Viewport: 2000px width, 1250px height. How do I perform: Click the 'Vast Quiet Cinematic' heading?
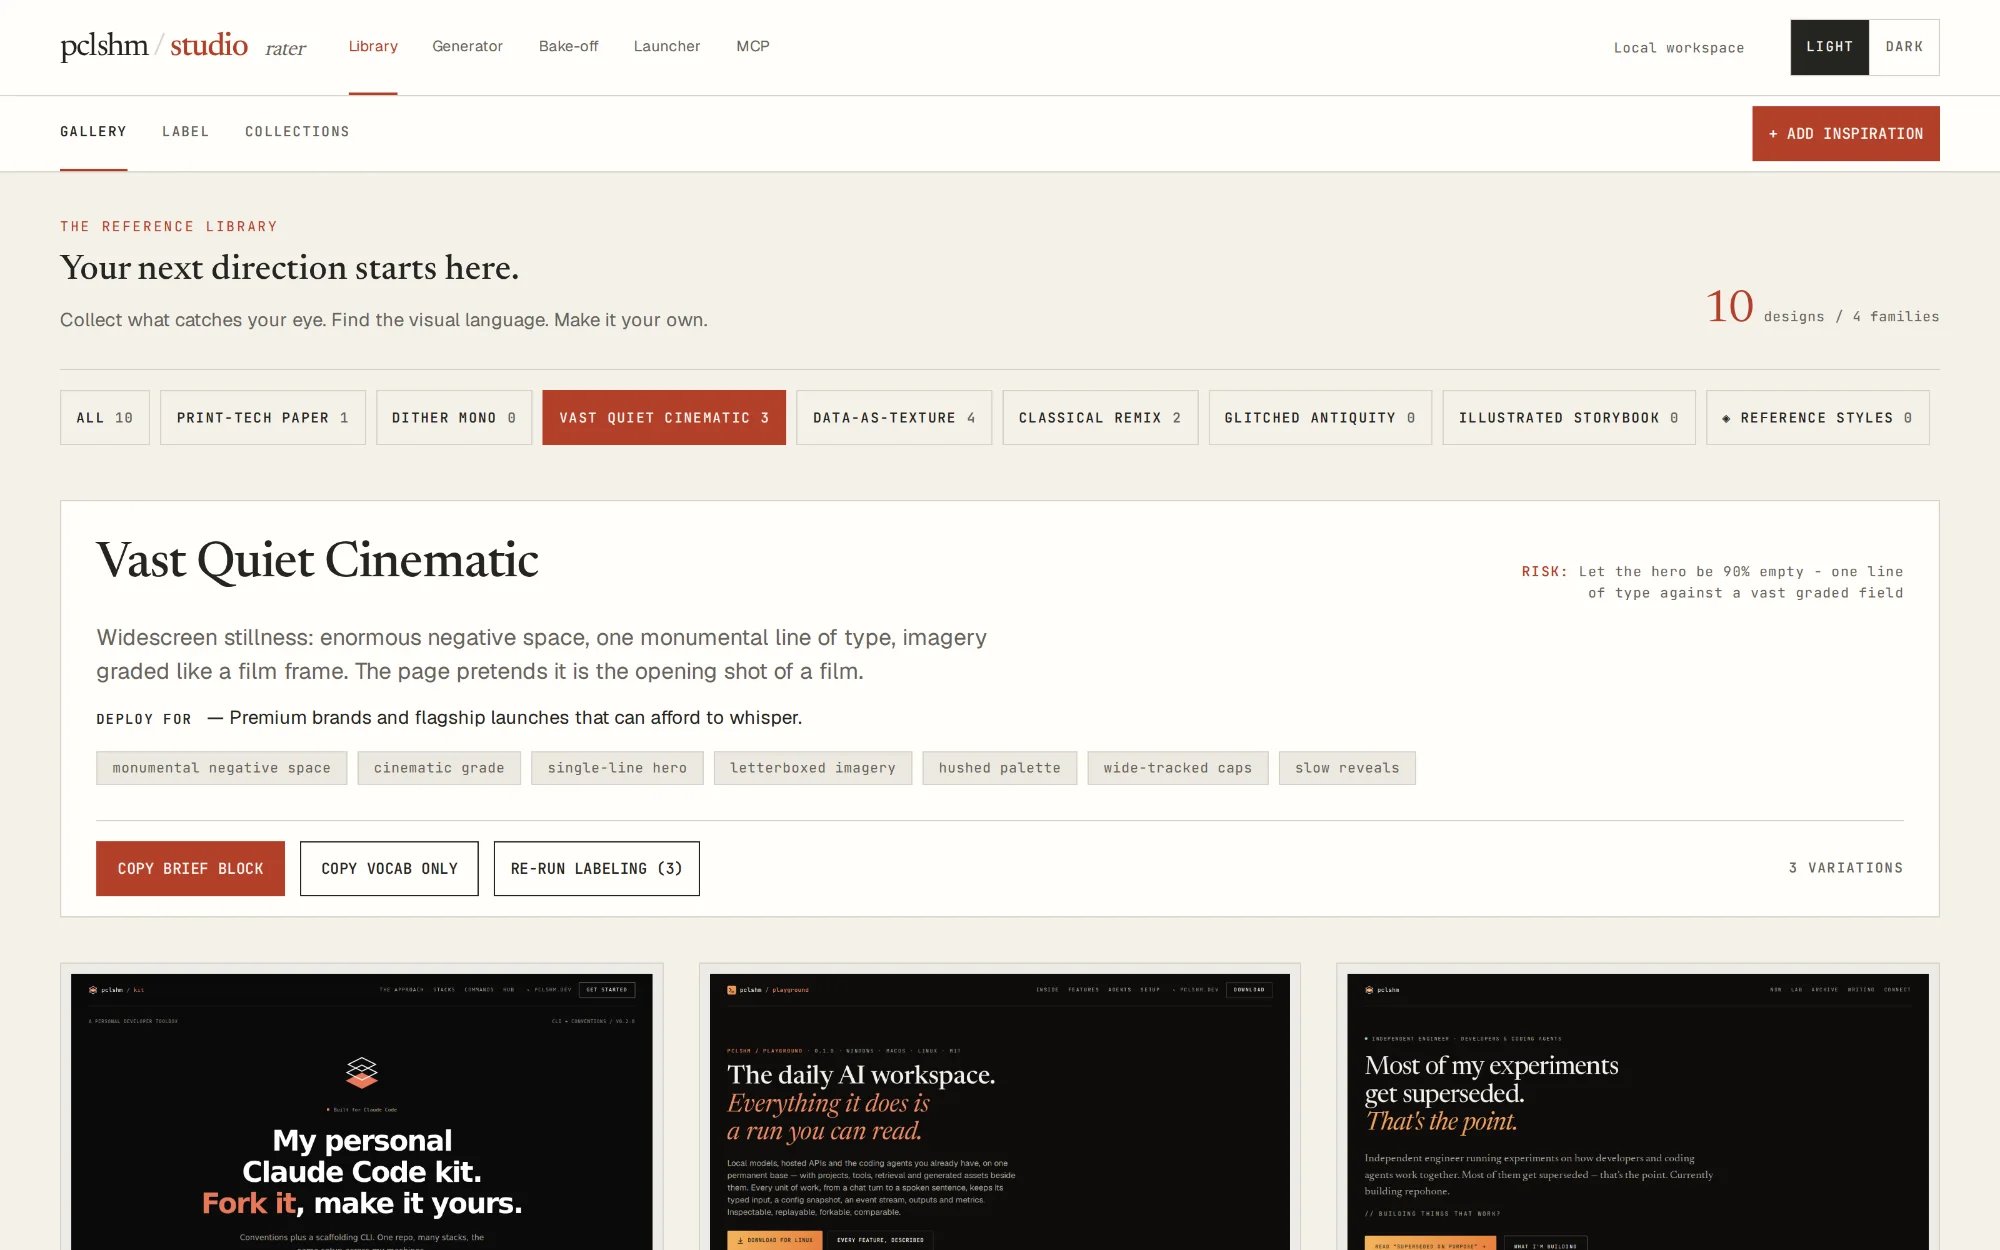[318, 560]
